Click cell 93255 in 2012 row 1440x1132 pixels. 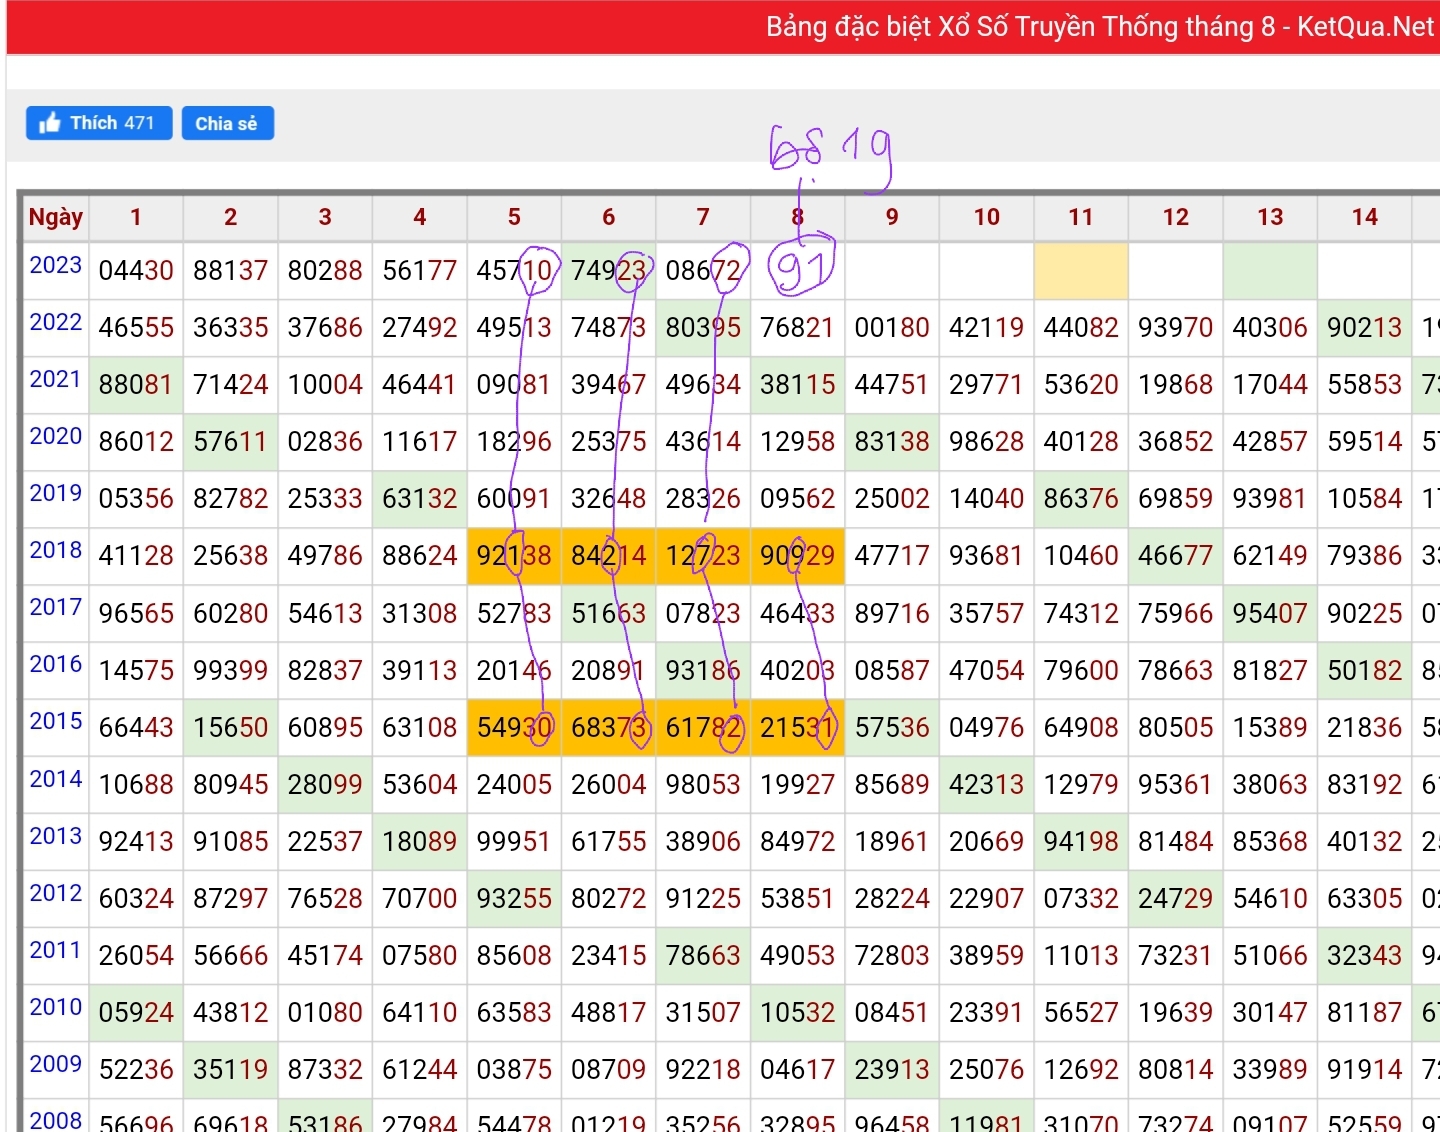pos(514,898)
